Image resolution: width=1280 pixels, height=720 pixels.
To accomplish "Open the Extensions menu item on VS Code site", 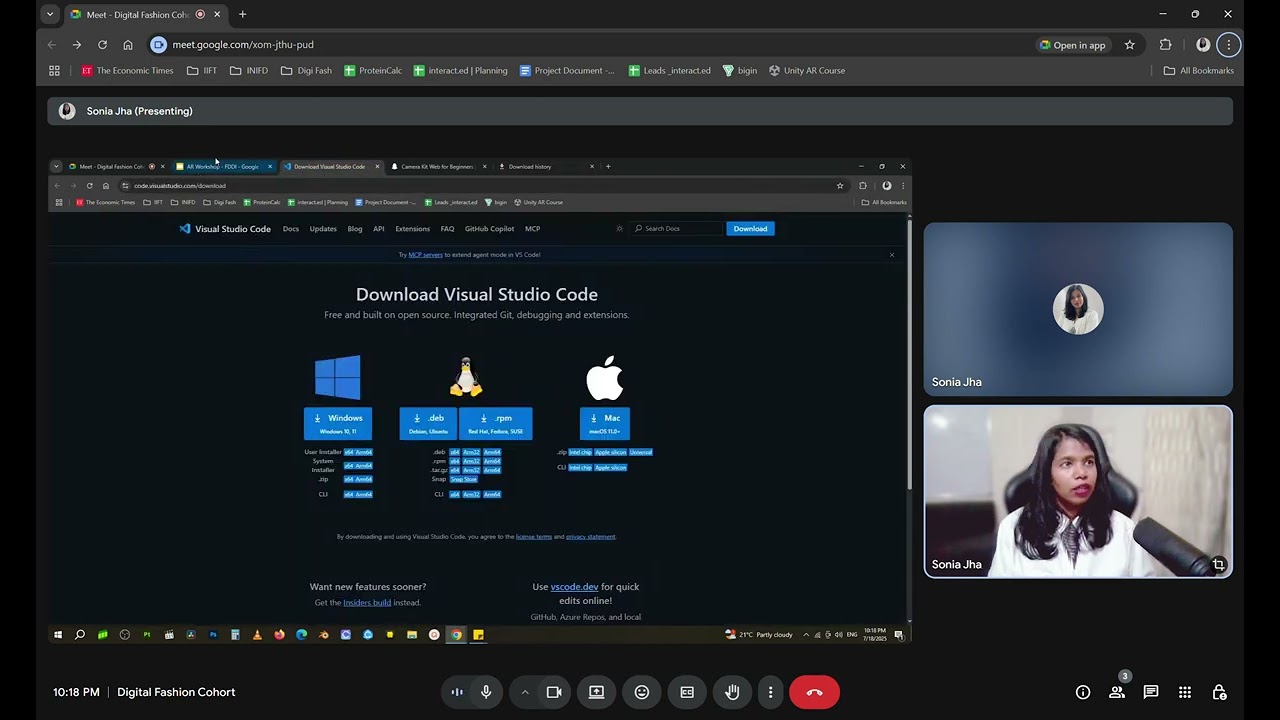I will point(412,229).
